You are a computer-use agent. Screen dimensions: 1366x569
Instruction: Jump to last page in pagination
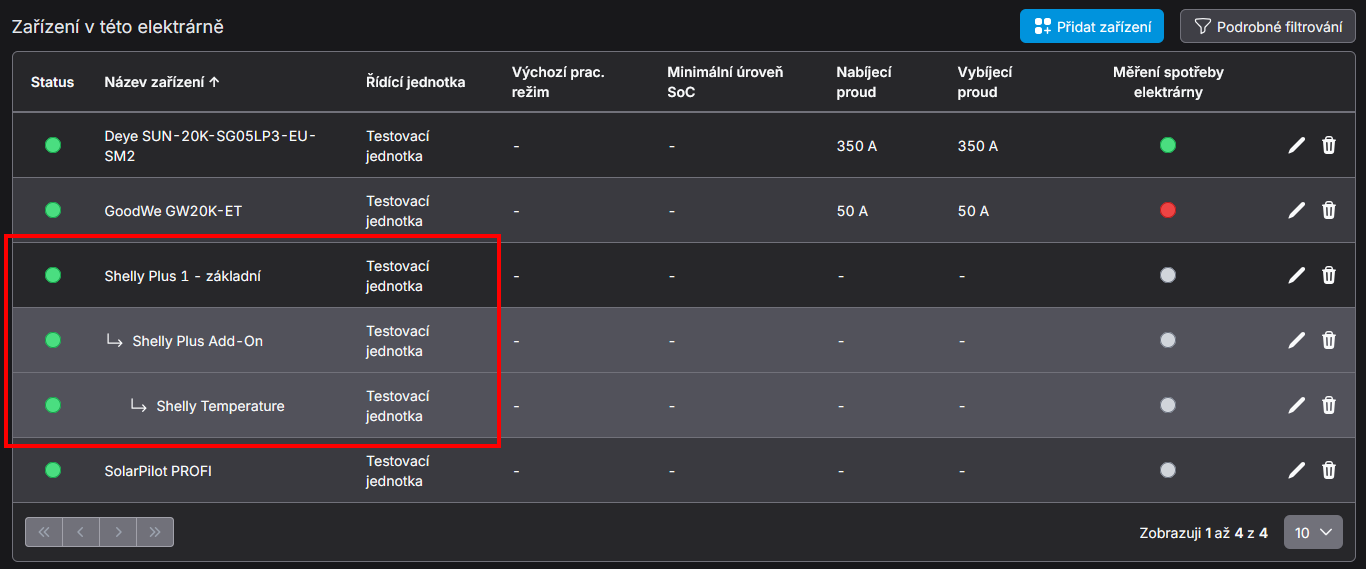point(155,532)
